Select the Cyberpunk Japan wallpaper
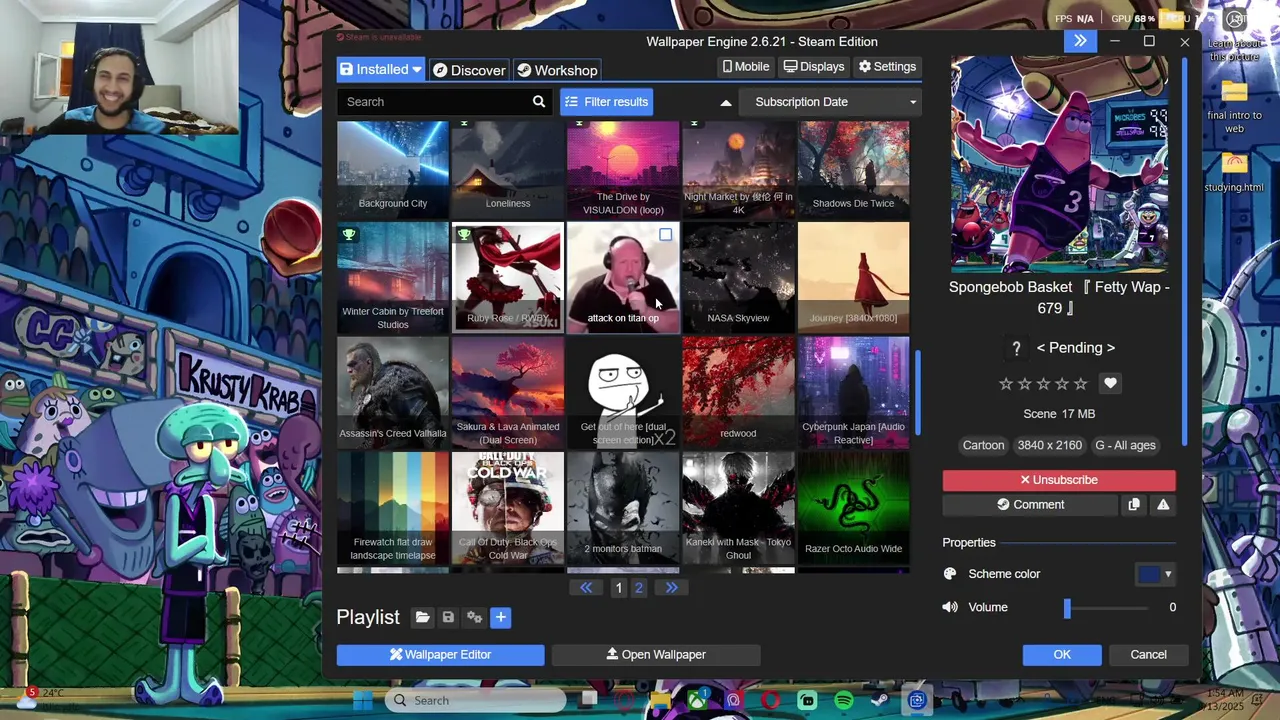 coord(853,392)
